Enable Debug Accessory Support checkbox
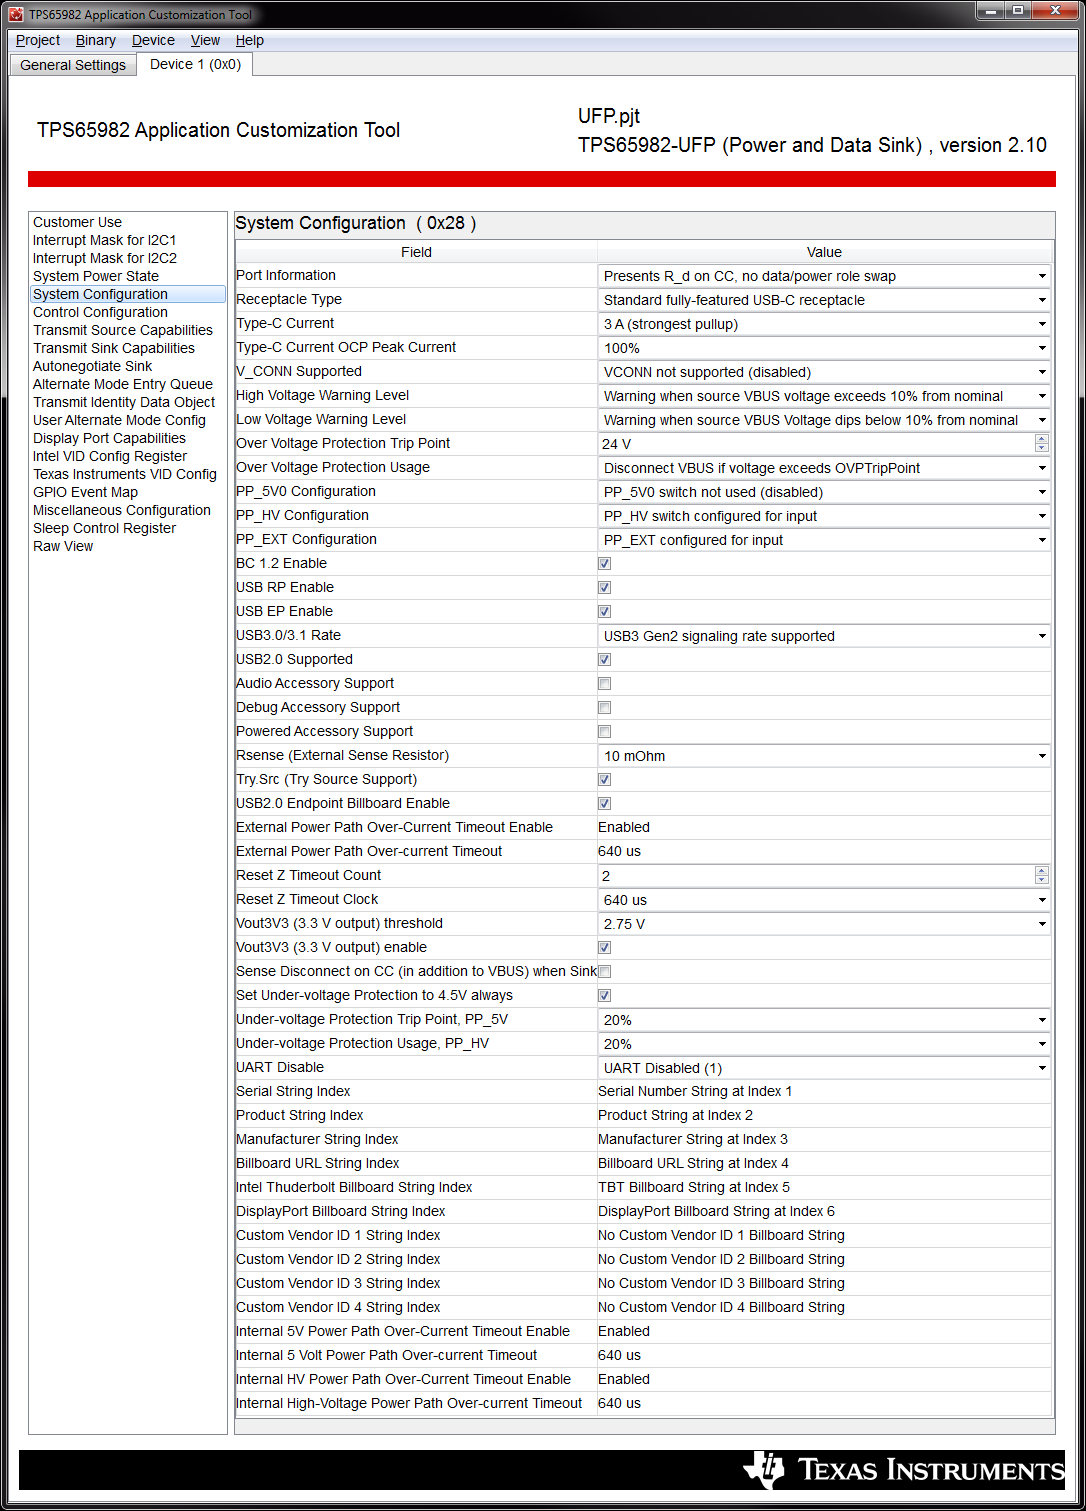The width and height of the screenshot is (1086, 1511). (604, 708)
